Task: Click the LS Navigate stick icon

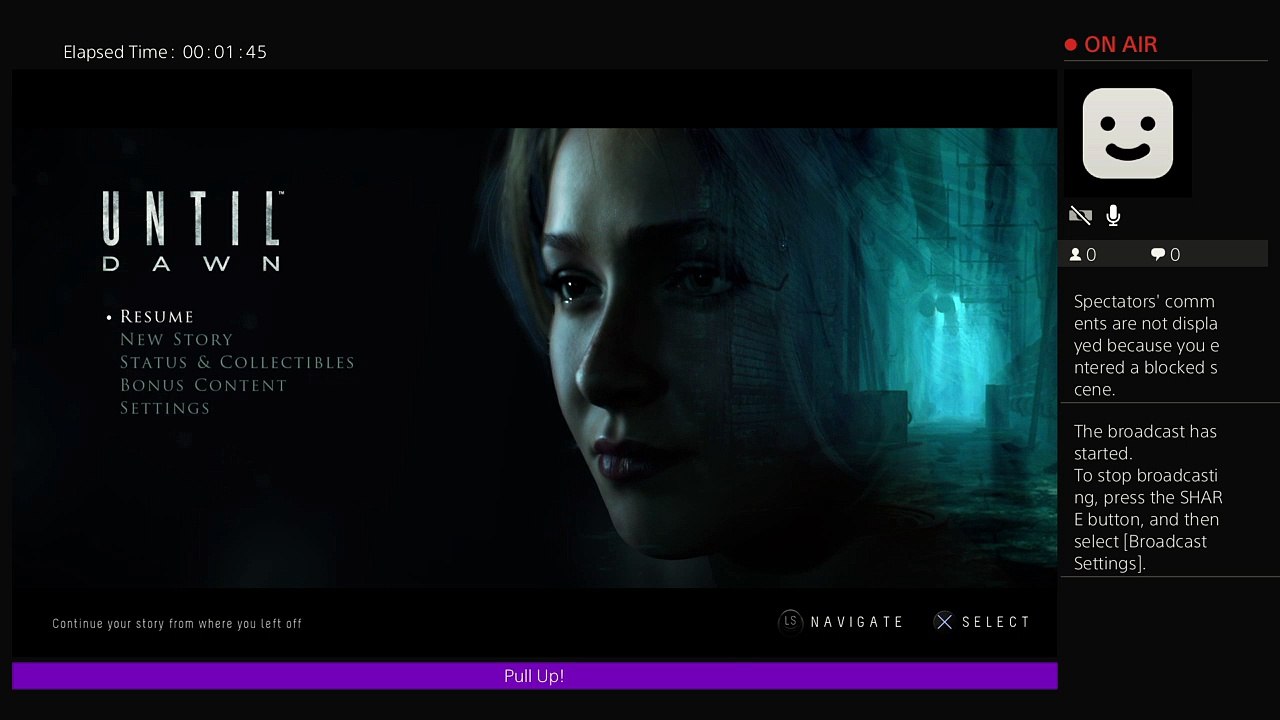Action: pyautogui.click(x=790, y=622)
